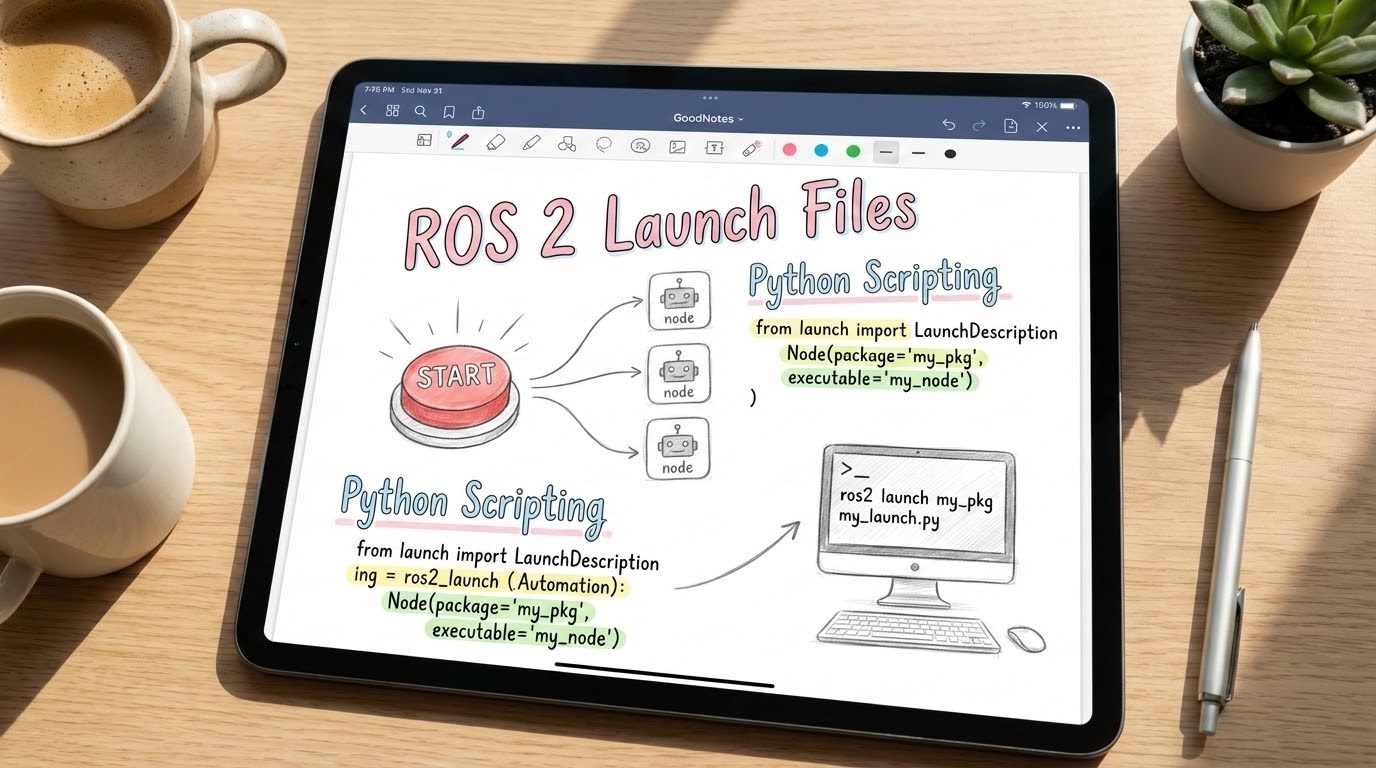Check the Wi-Fi status icon

tap(1026, 104)
